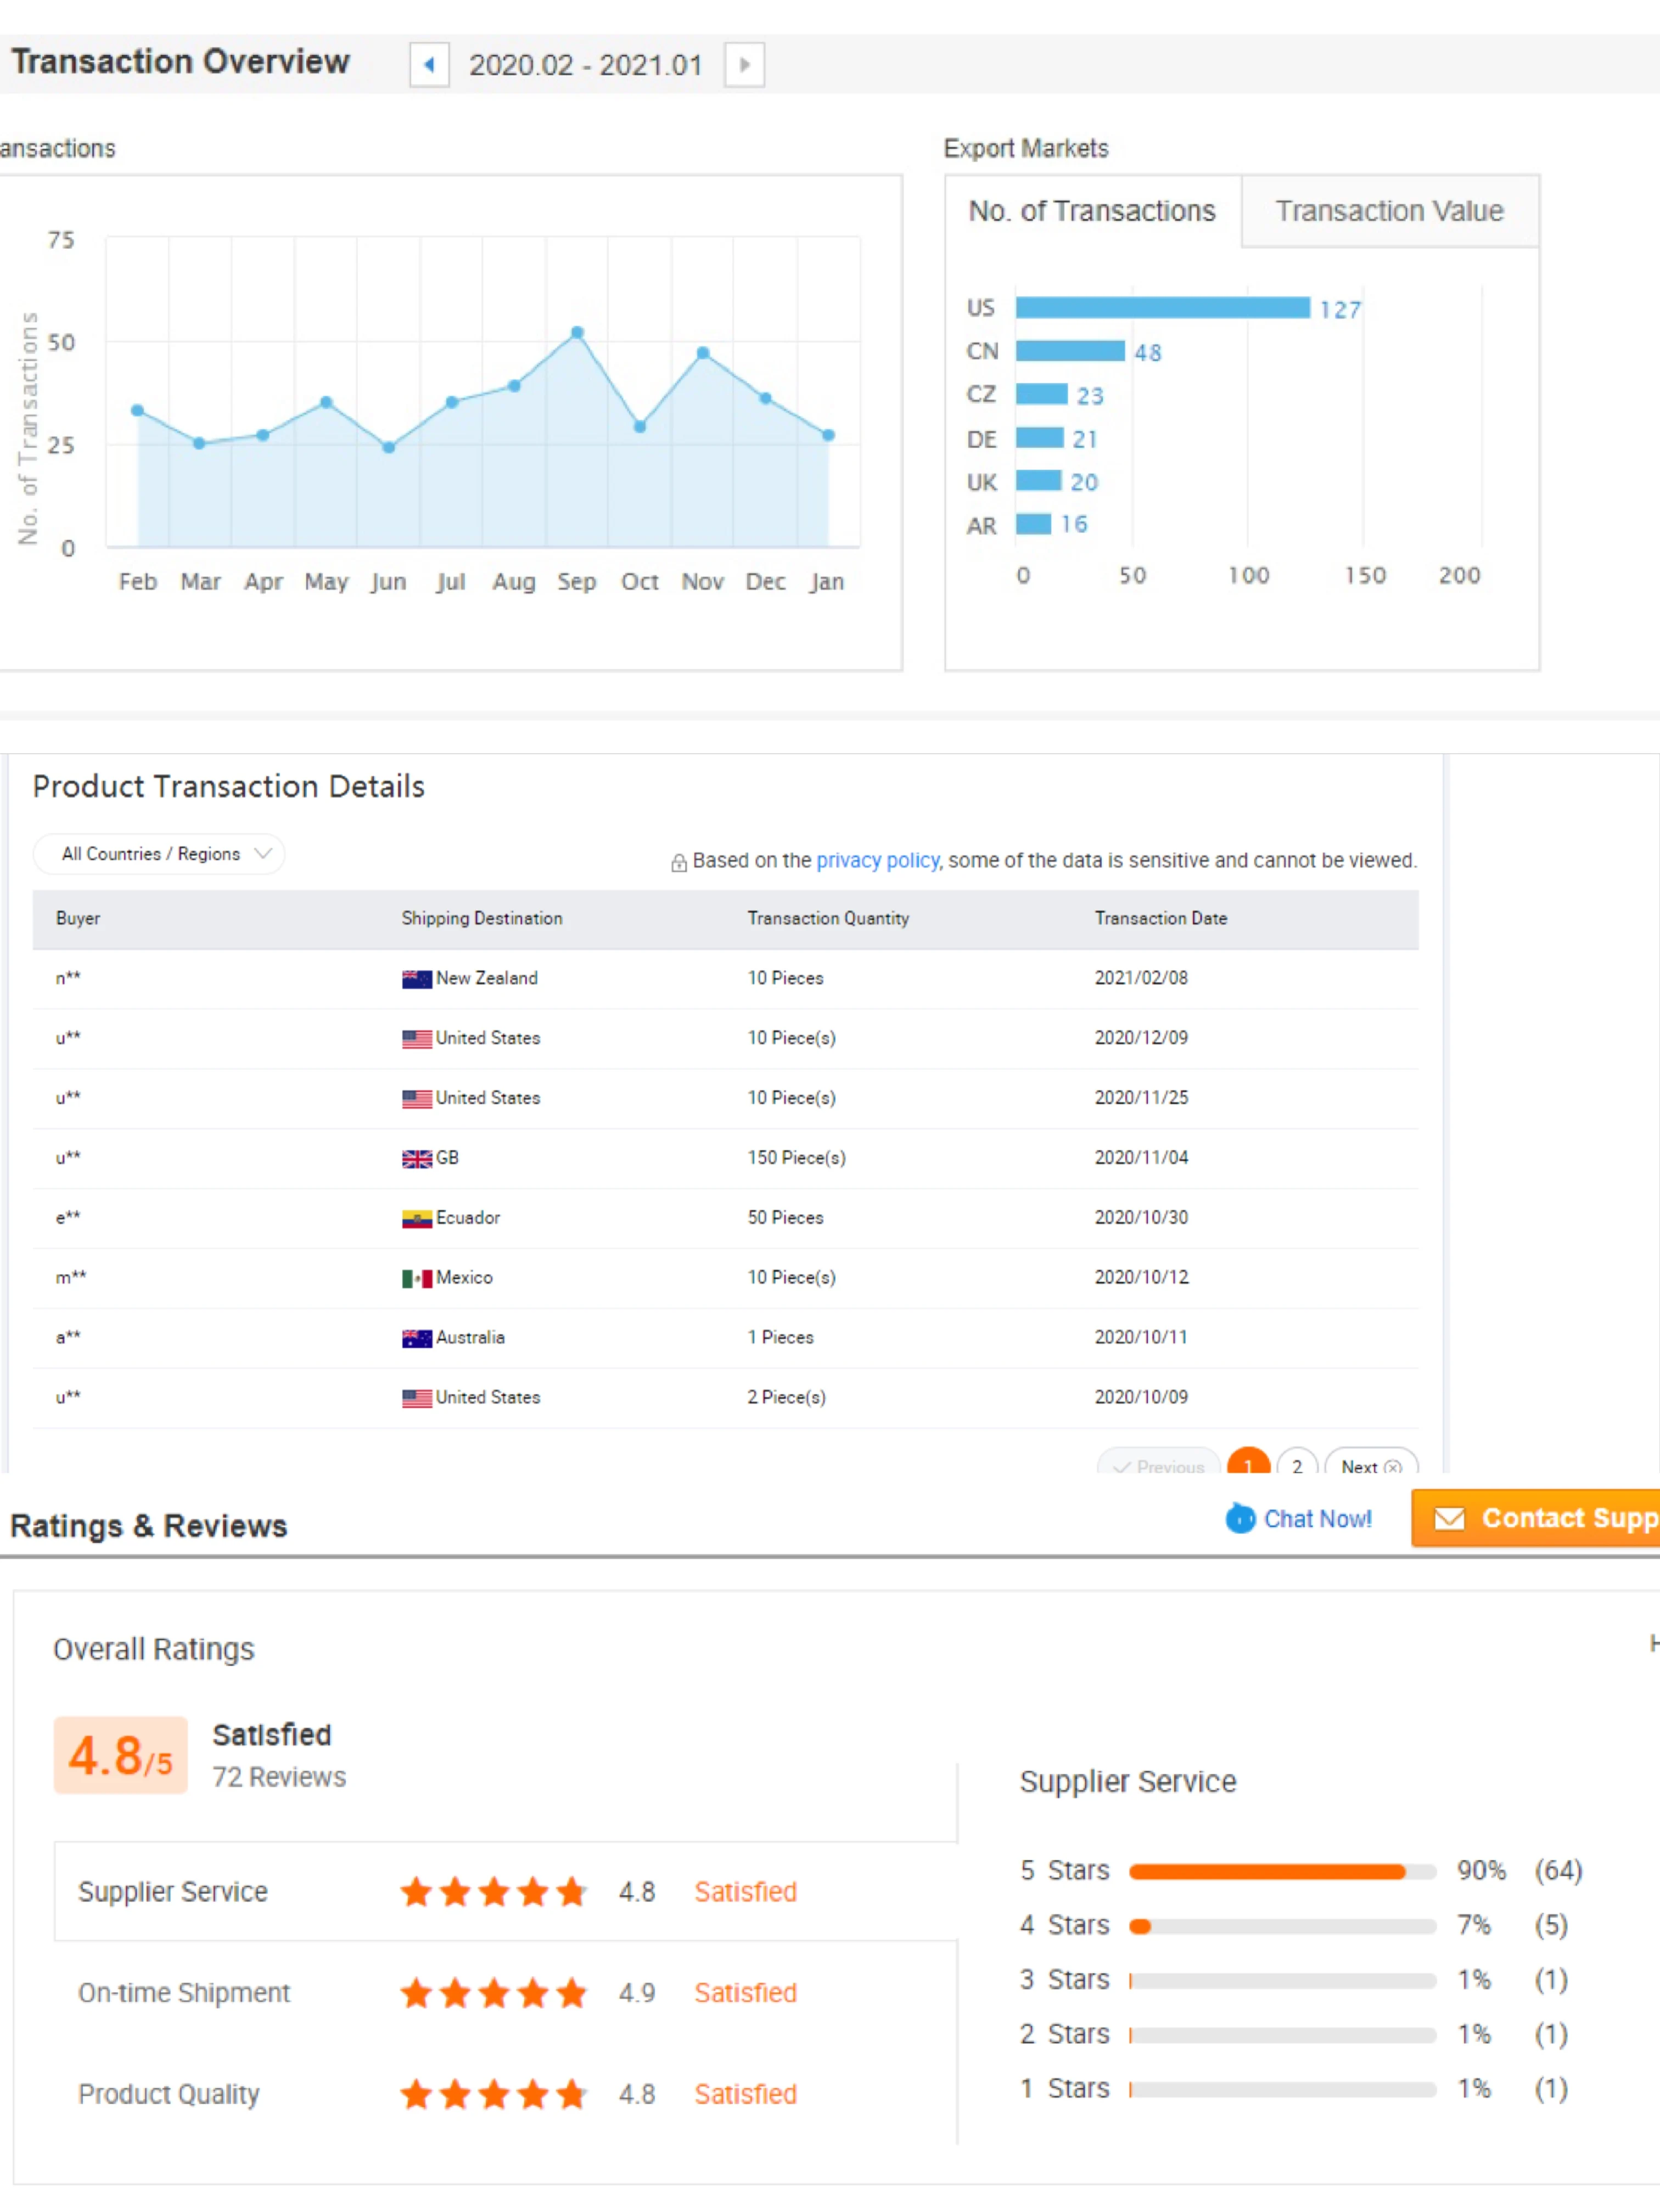Click the Next page button
Viewport: 1660px width, 2212px height.
pos(1370,1465)
